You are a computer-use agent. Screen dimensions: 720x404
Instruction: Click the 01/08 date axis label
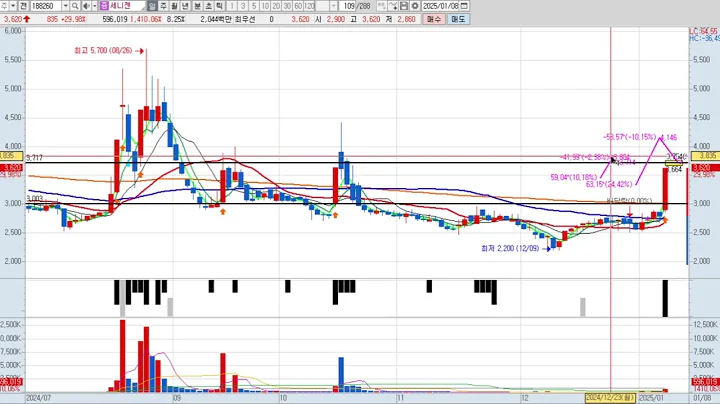click(702, 398)
